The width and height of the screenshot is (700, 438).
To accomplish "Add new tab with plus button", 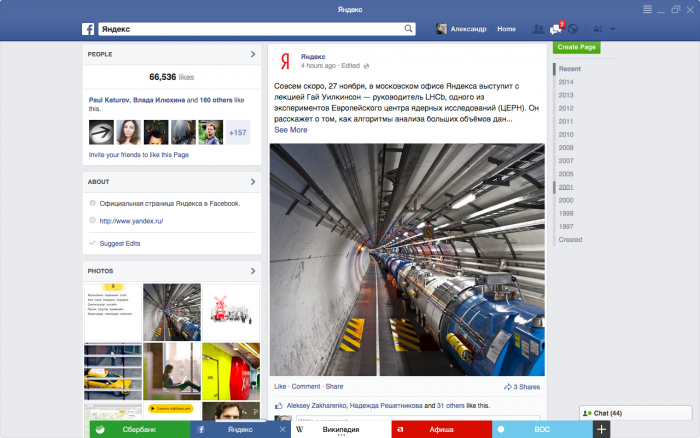I will tap(601, 430).
